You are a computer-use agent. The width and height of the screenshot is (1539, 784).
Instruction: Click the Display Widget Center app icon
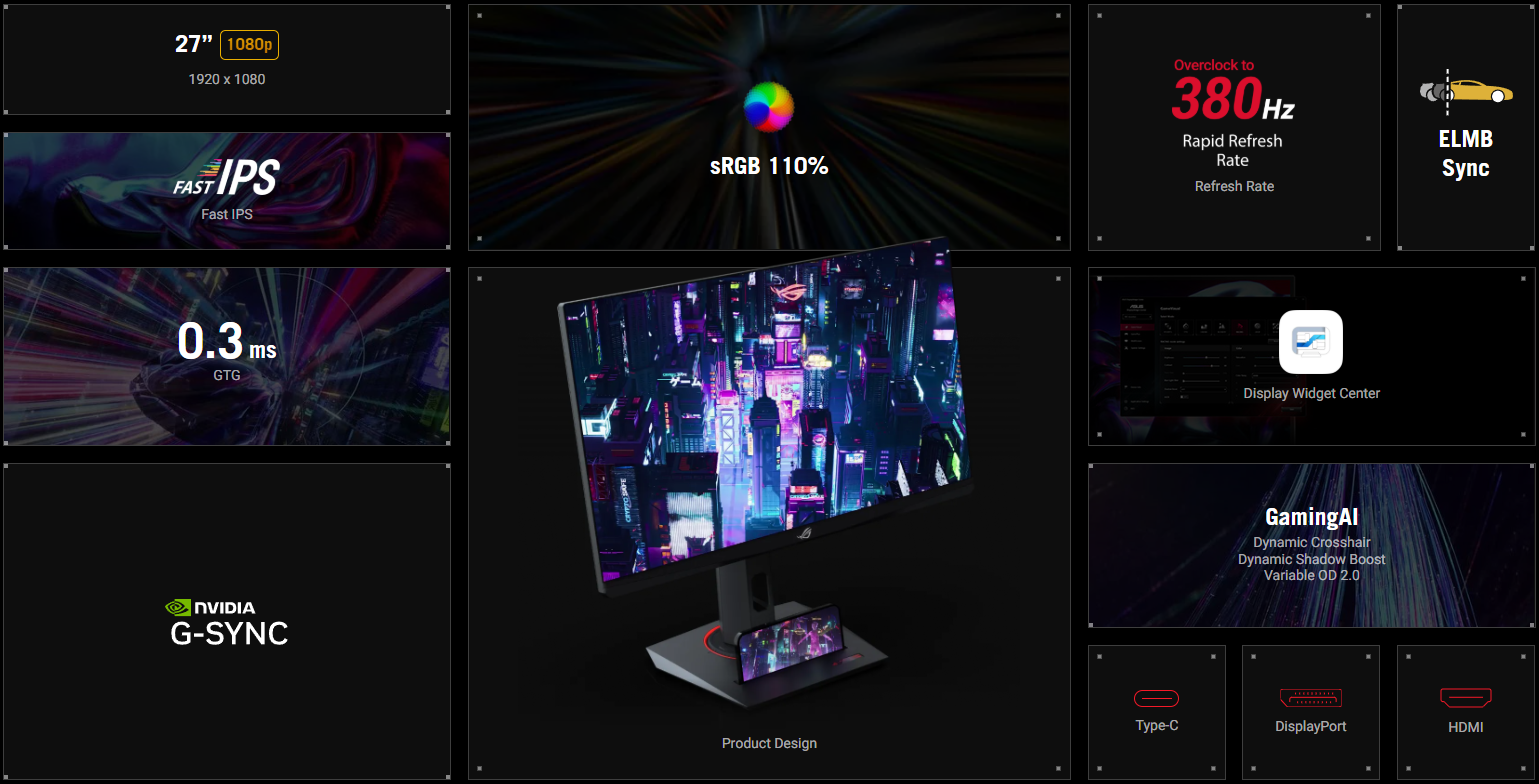(x=1311, y=342)
